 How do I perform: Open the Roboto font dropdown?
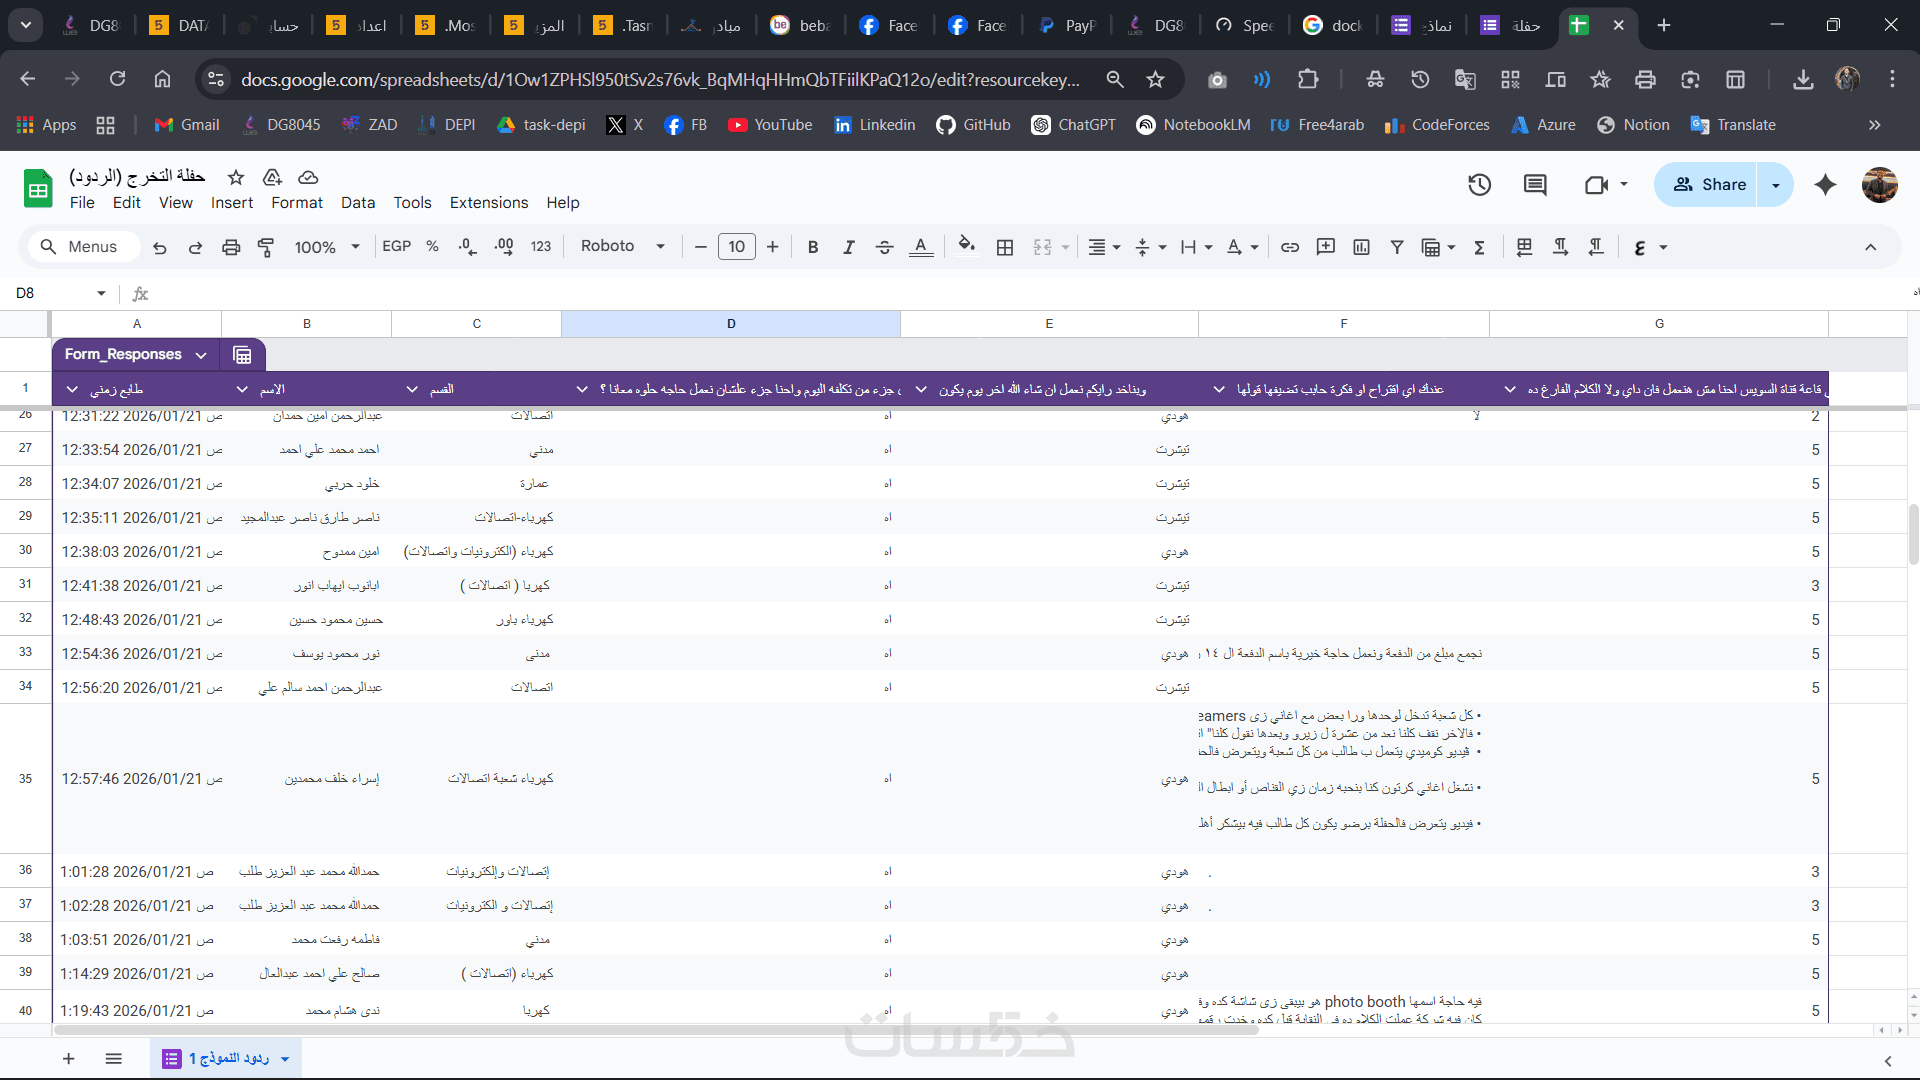[622, 246]
